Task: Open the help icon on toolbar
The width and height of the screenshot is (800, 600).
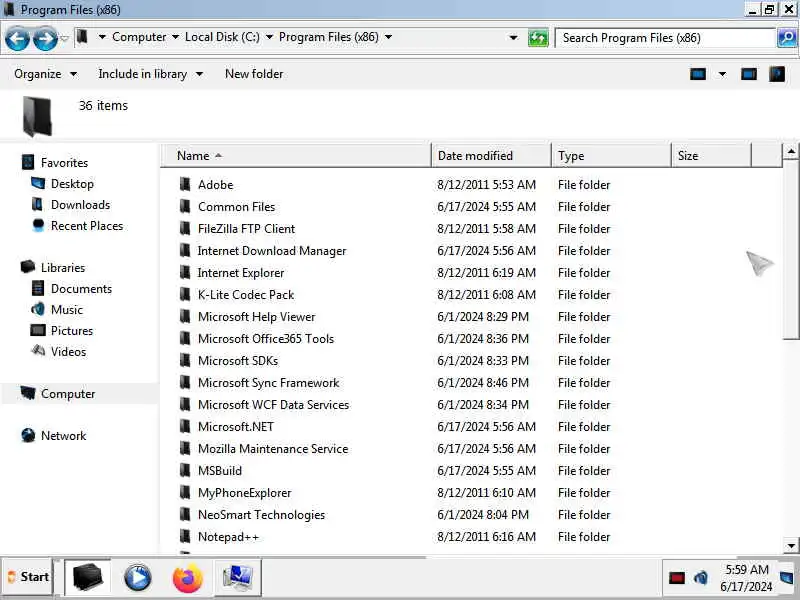Action: tap(777, 74)
